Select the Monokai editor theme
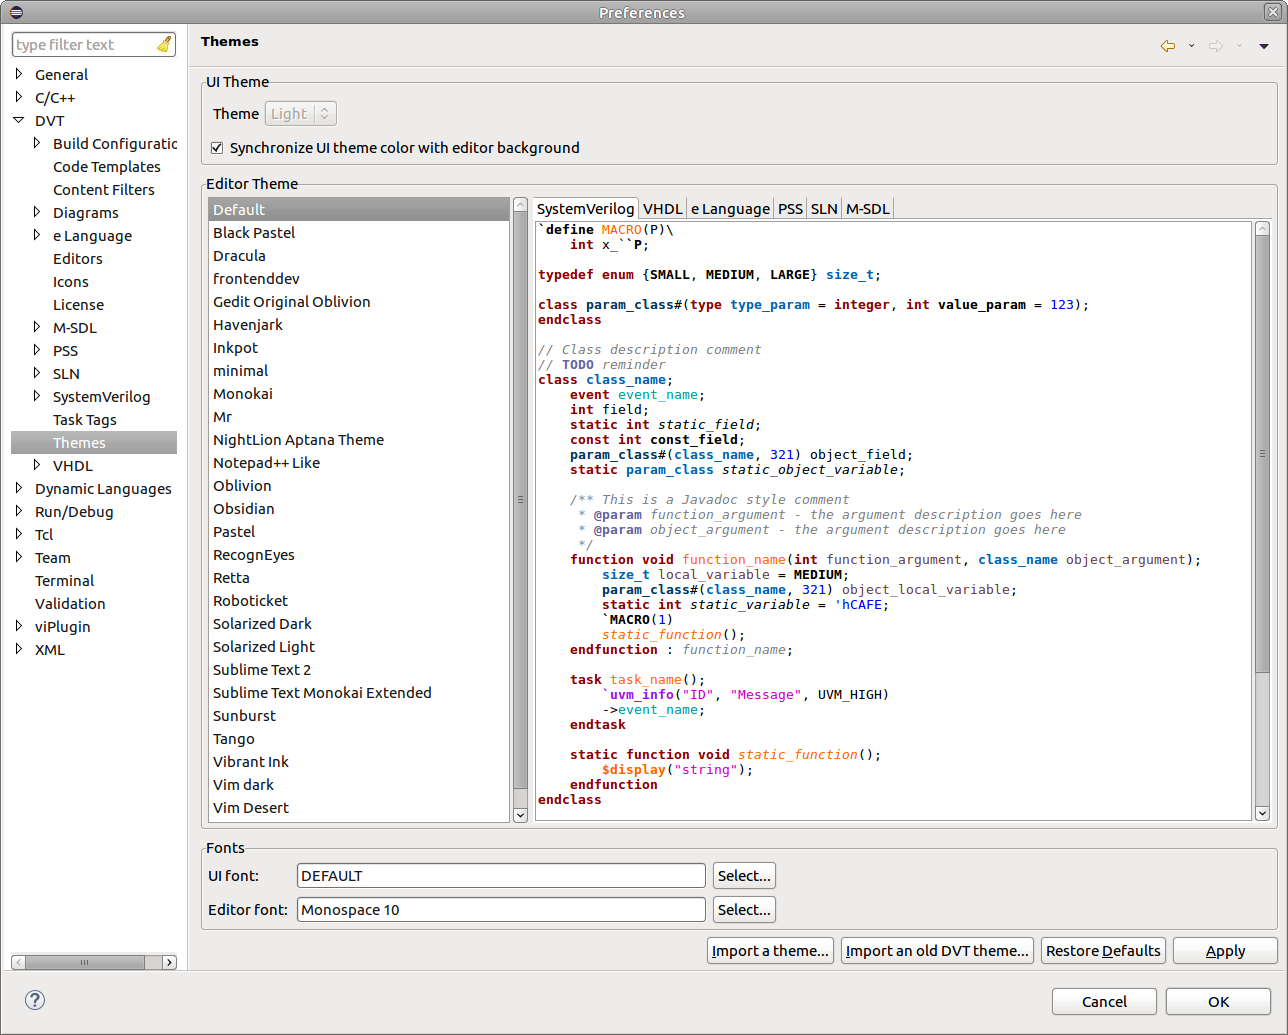Viewport: 1288px width, 1035px height. coord(242,393)
